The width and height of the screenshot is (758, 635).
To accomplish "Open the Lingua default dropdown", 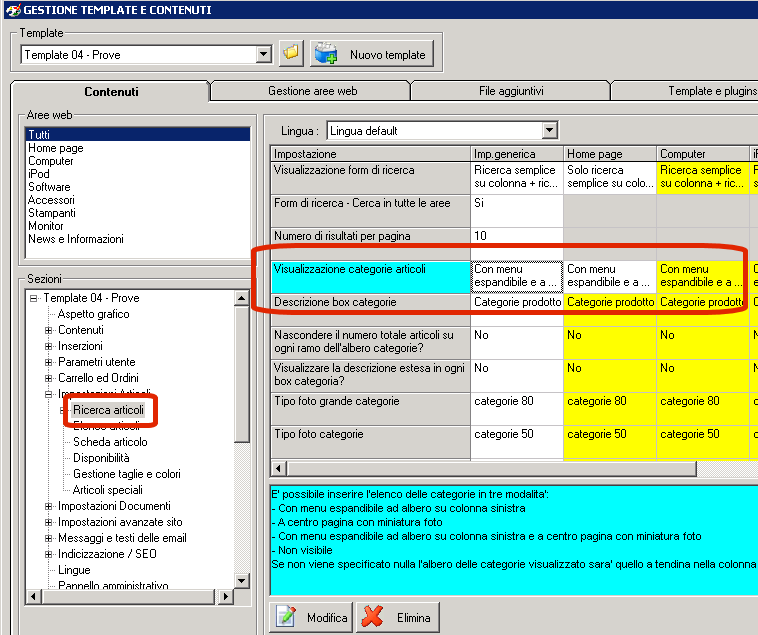I will pyautogui.click(x=549, y=131).
